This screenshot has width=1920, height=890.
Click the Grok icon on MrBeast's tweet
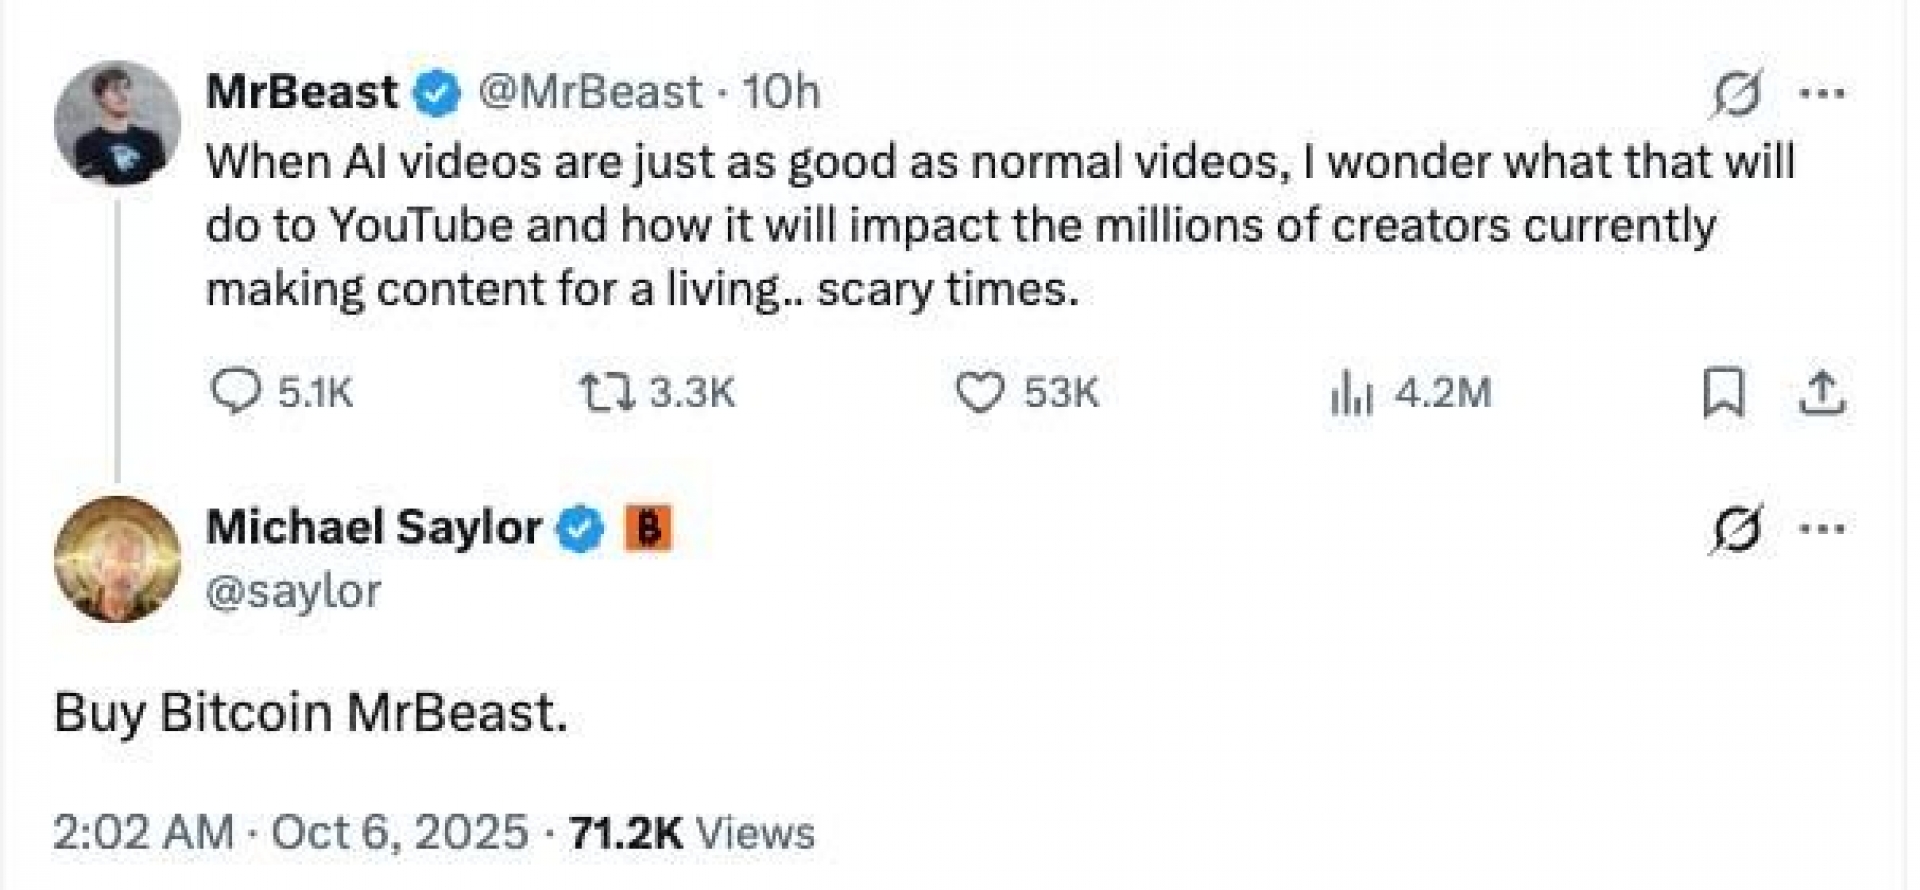point(1736,96)
